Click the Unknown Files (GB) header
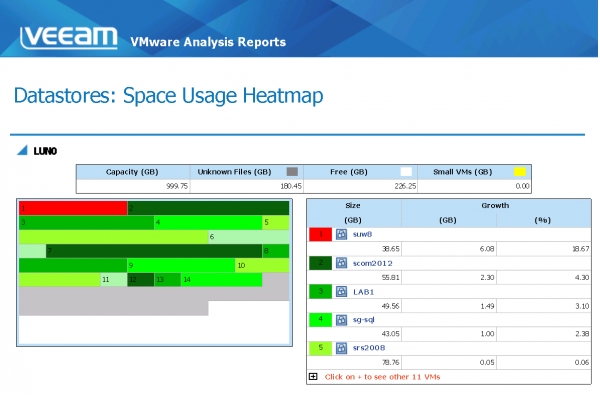The image size is (600, 396). click(x=247, y=172)
